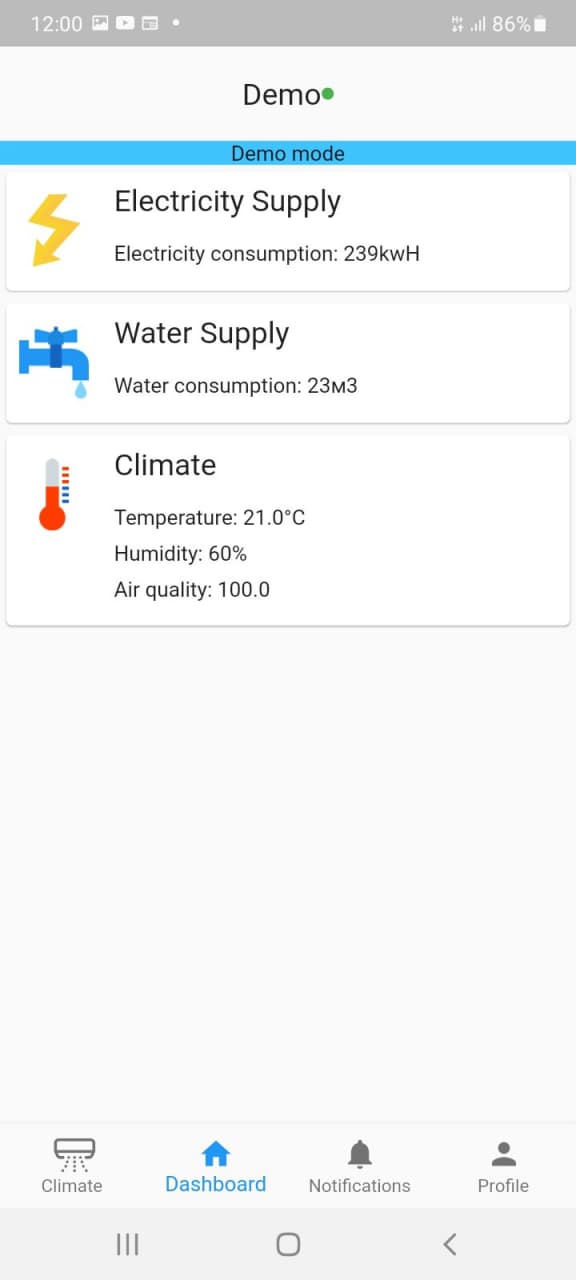
Task: Switch to the Notifications tab label
Action: point(359,1186)
